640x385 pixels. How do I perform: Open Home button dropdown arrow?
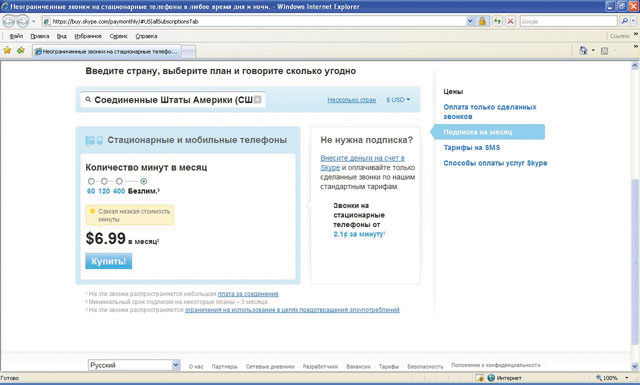[x=593, y=50]
